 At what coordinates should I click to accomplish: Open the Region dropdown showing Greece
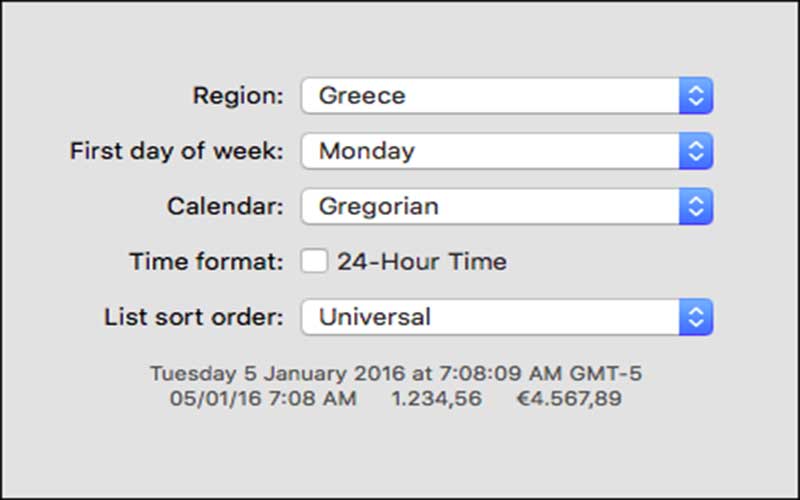pyautogui.click(x=490, y=96)
